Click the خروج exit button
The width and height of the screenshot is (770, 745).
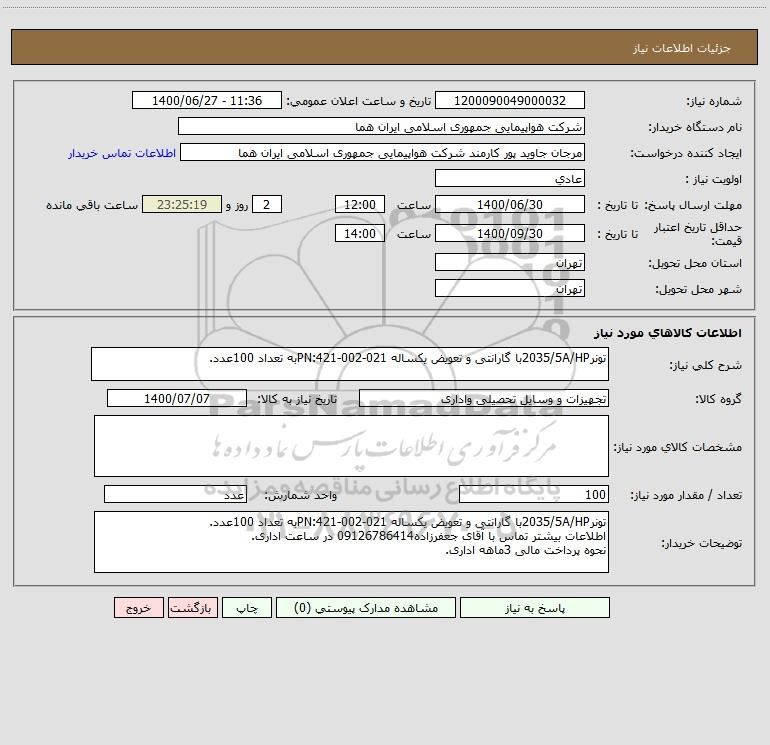138,607
